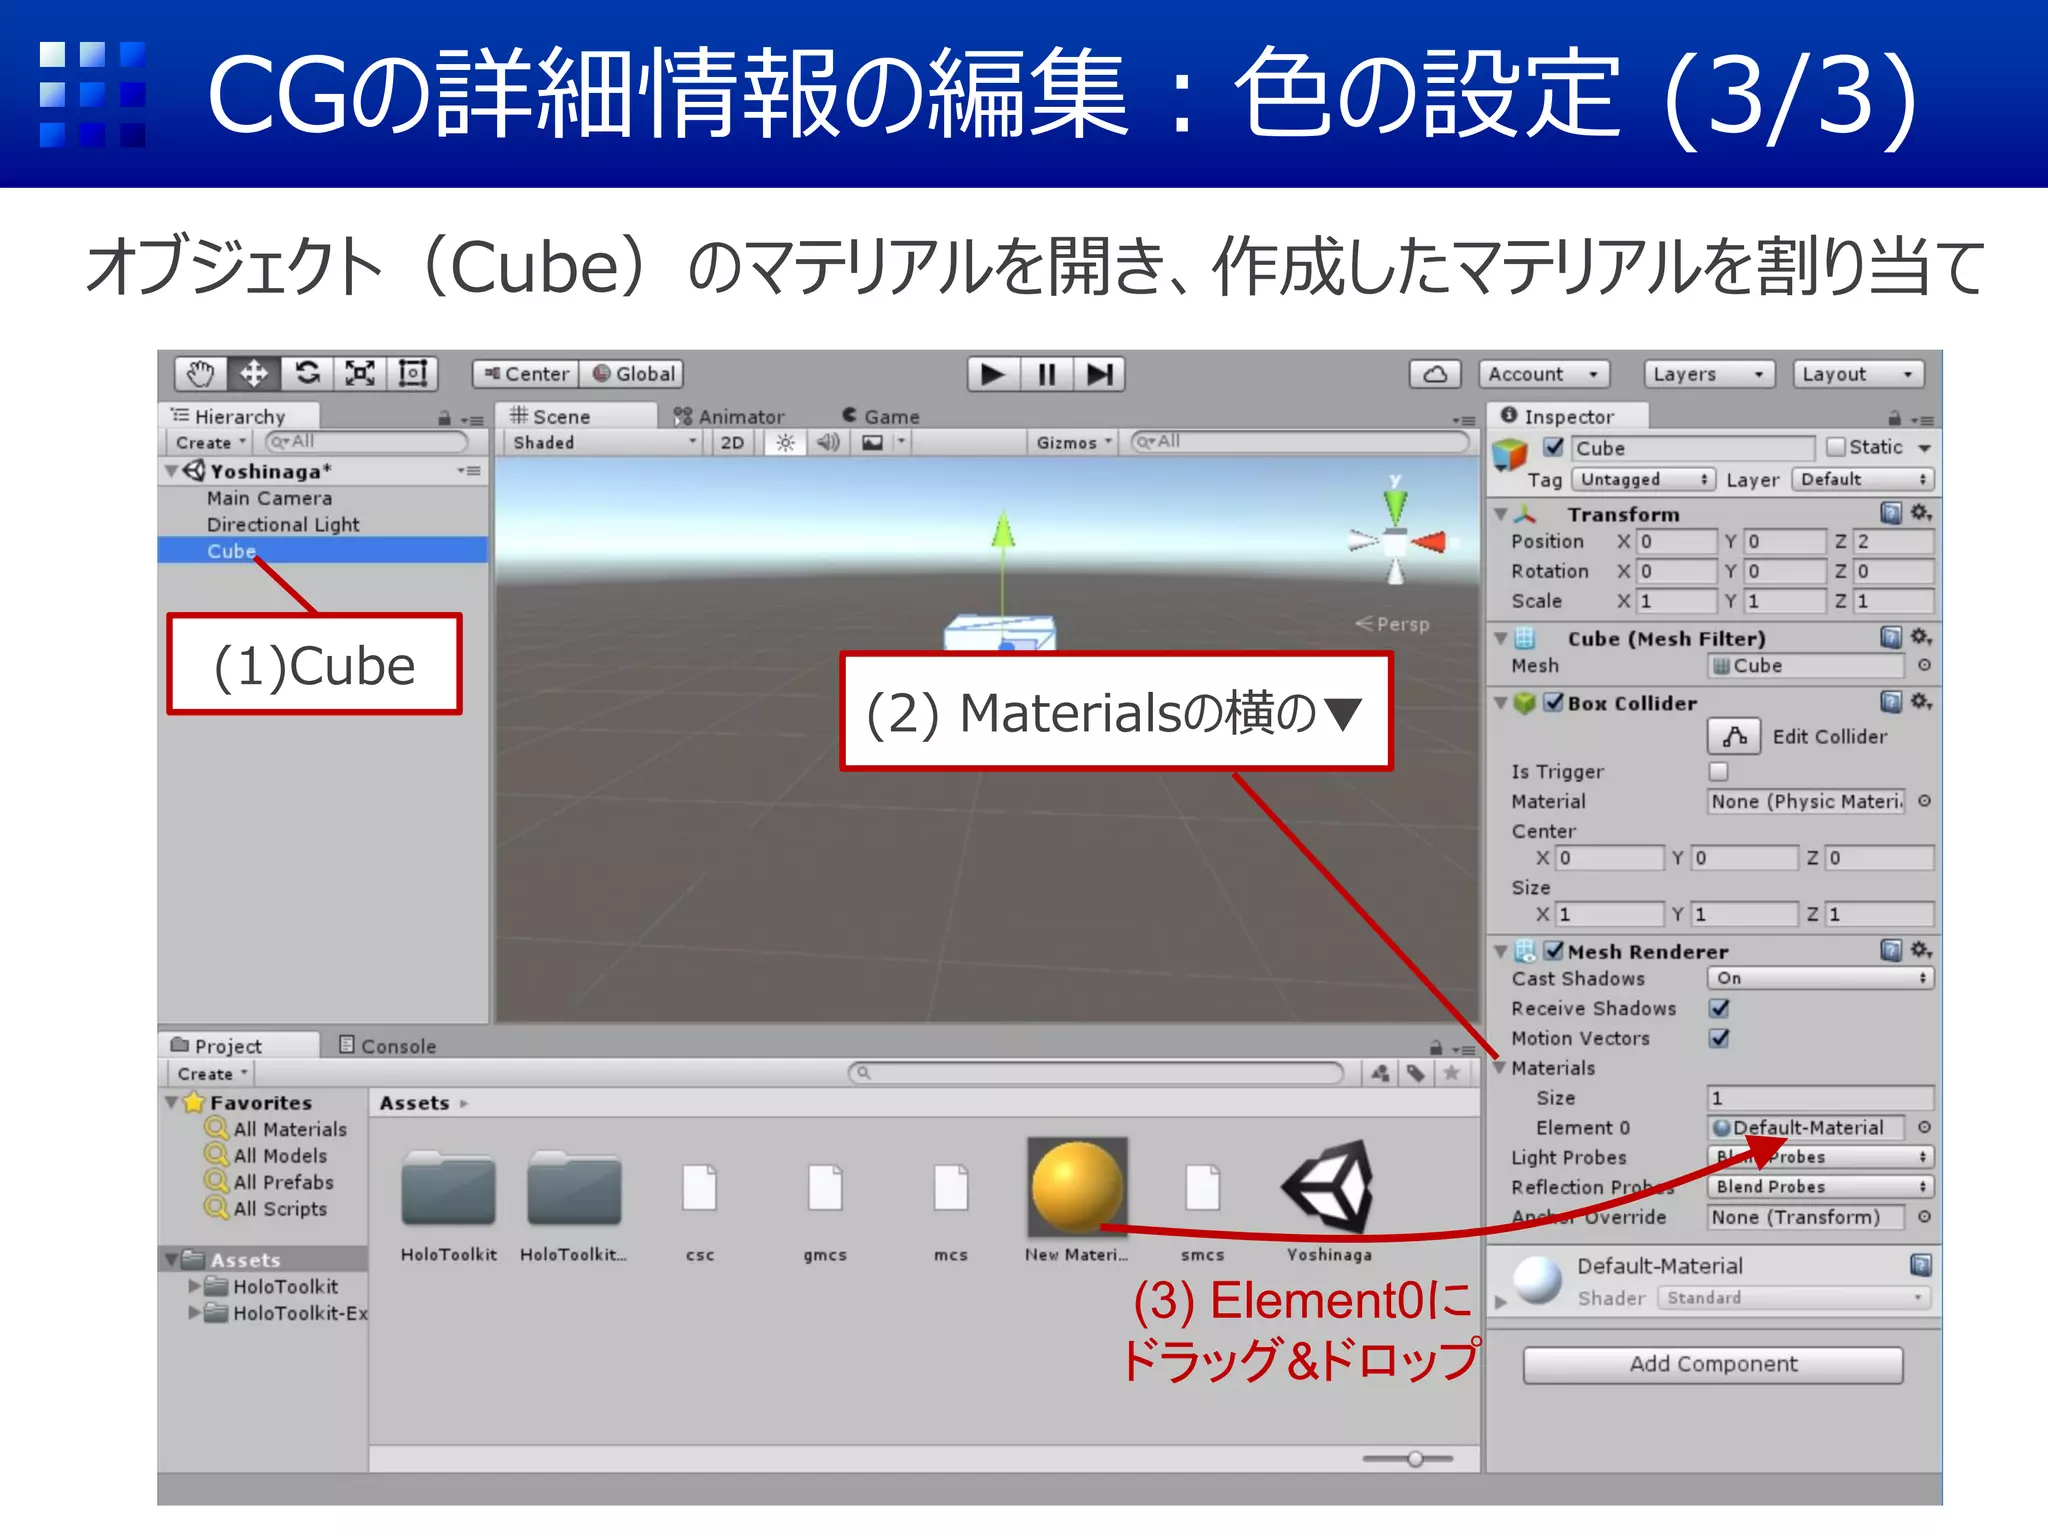Click Mesh field object picker circle
Screen dimensions: 2048x1536
(x=1924, y=665)
